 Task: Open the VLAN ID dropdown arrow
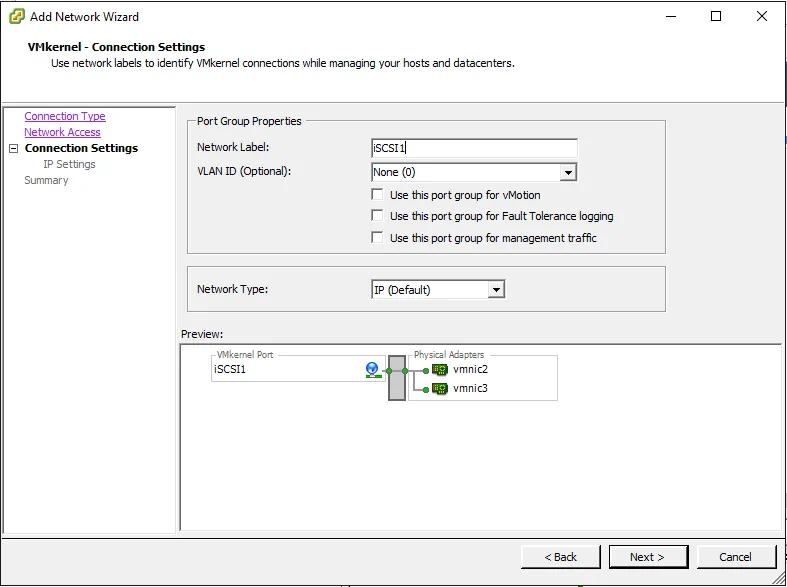pos(568,173)
